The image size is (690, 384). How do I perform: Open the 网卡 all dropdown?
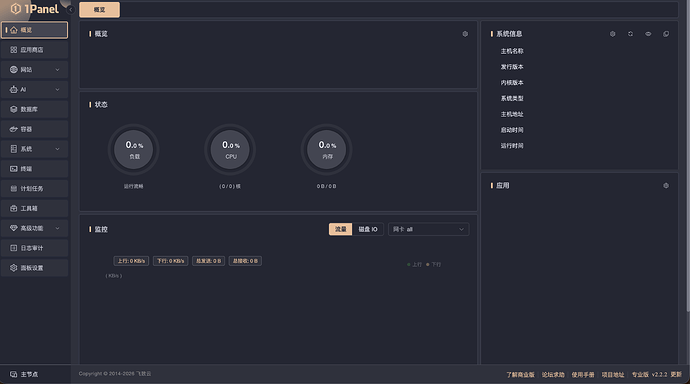click(x=429, y=229)
